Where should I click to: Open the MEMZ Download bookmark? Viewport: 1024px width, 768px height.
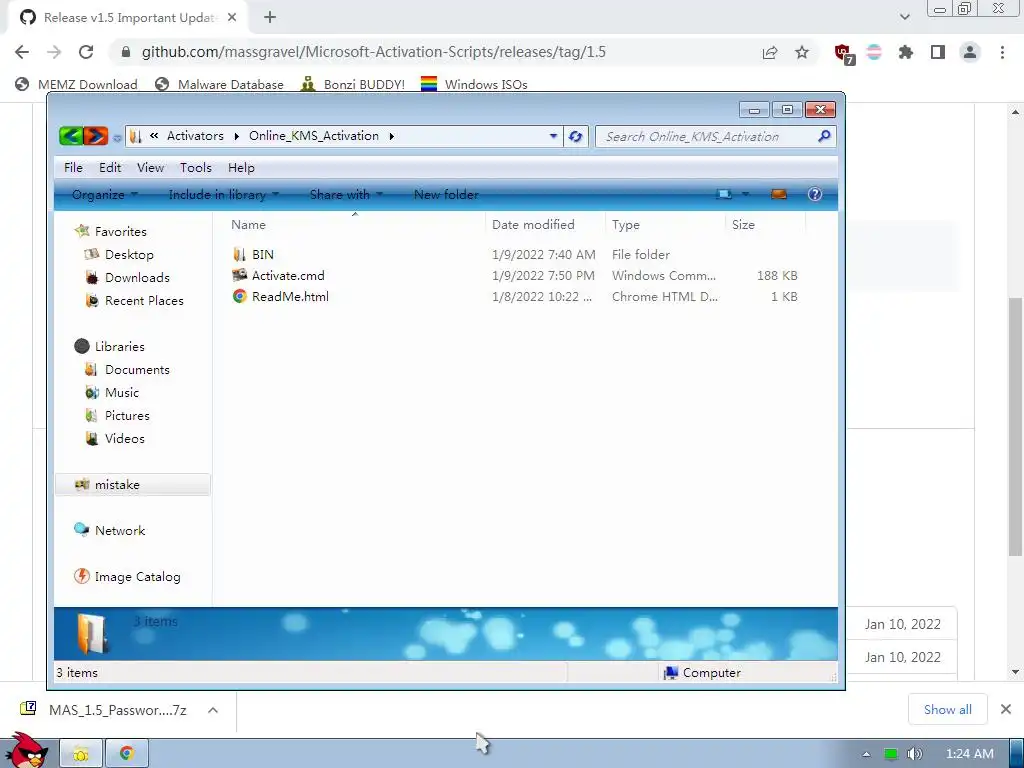coord(76,84)
